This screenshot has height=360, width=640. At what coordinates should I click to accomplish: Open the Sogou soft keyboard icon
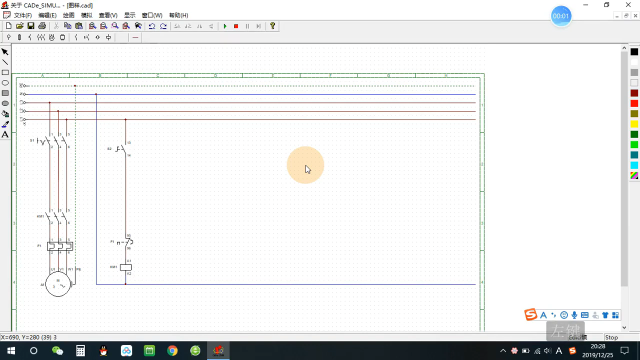584,315
